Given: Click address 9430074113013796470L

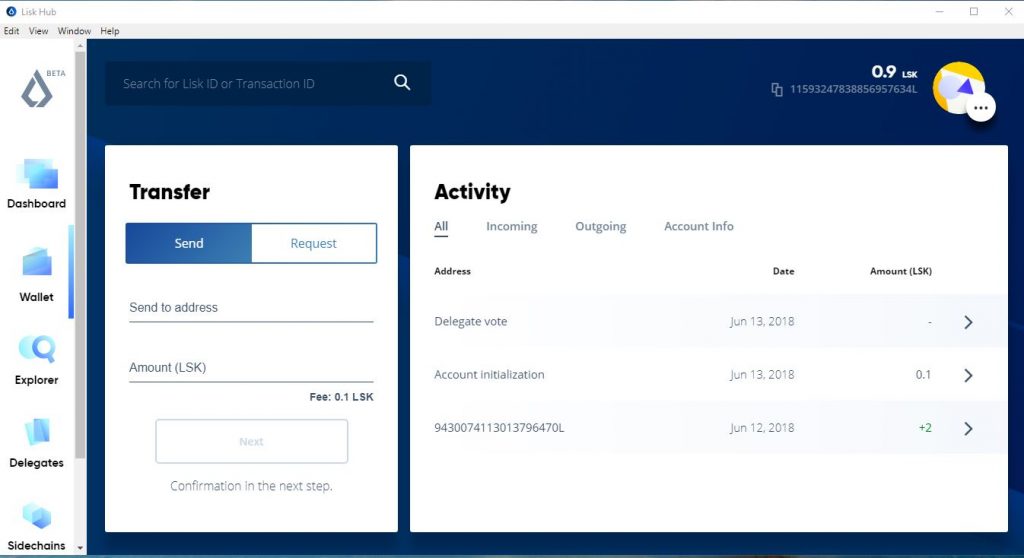Looking at the screenshot, I should [x=499, y=428].
